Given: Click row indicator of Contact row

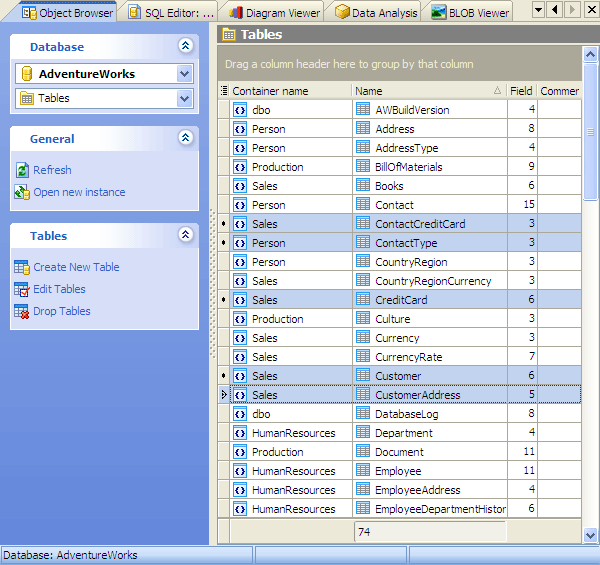Looking at the screenshot, I should 224,205.
